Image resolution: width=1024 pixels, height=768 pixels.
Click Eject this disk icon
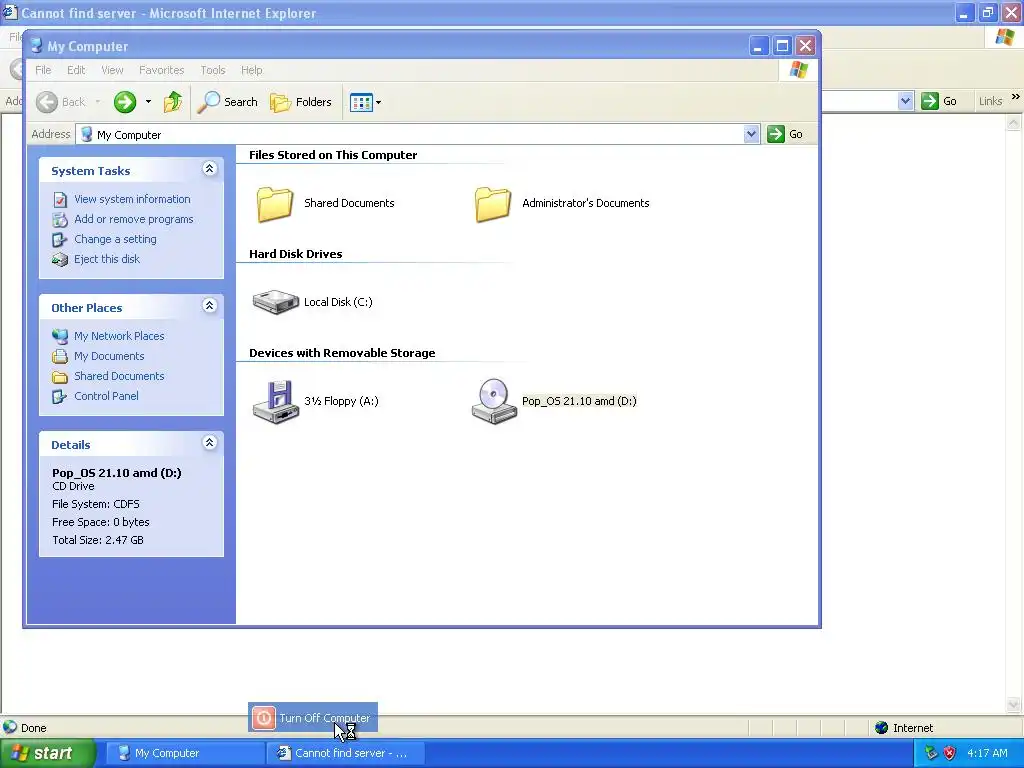pos(60,260)
